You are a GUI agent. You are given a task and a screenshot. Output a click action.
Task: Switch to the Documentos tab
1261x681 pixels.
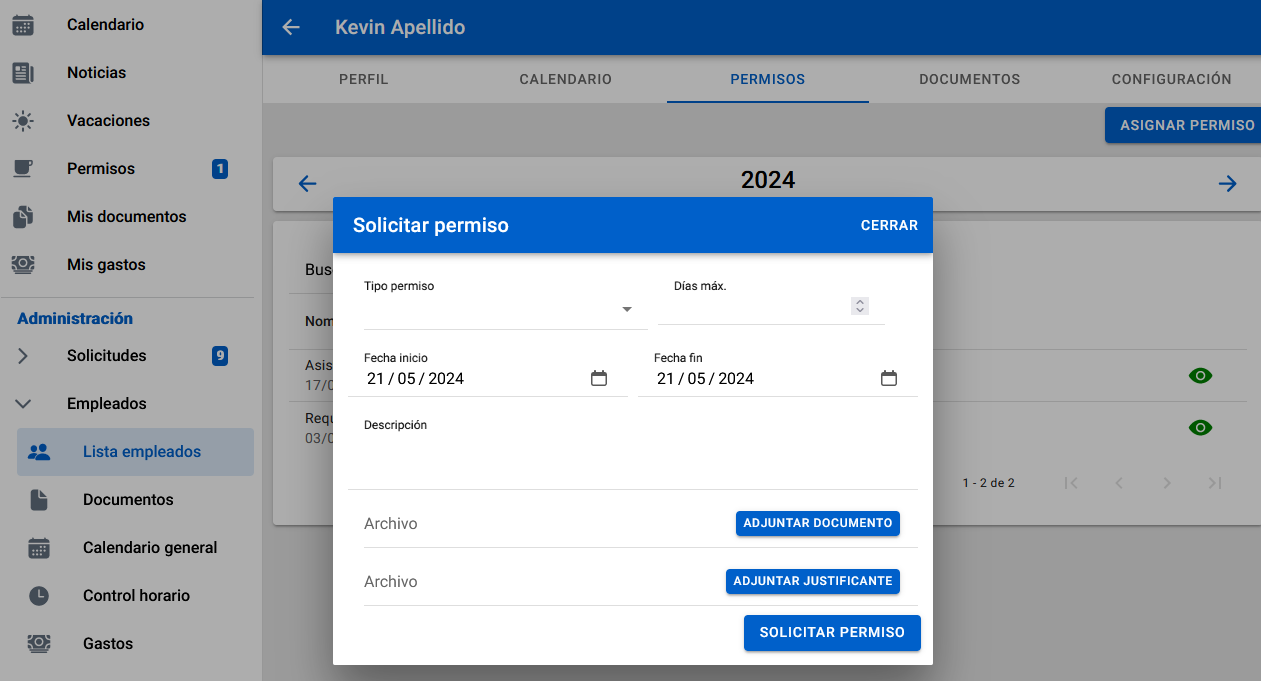969,79
